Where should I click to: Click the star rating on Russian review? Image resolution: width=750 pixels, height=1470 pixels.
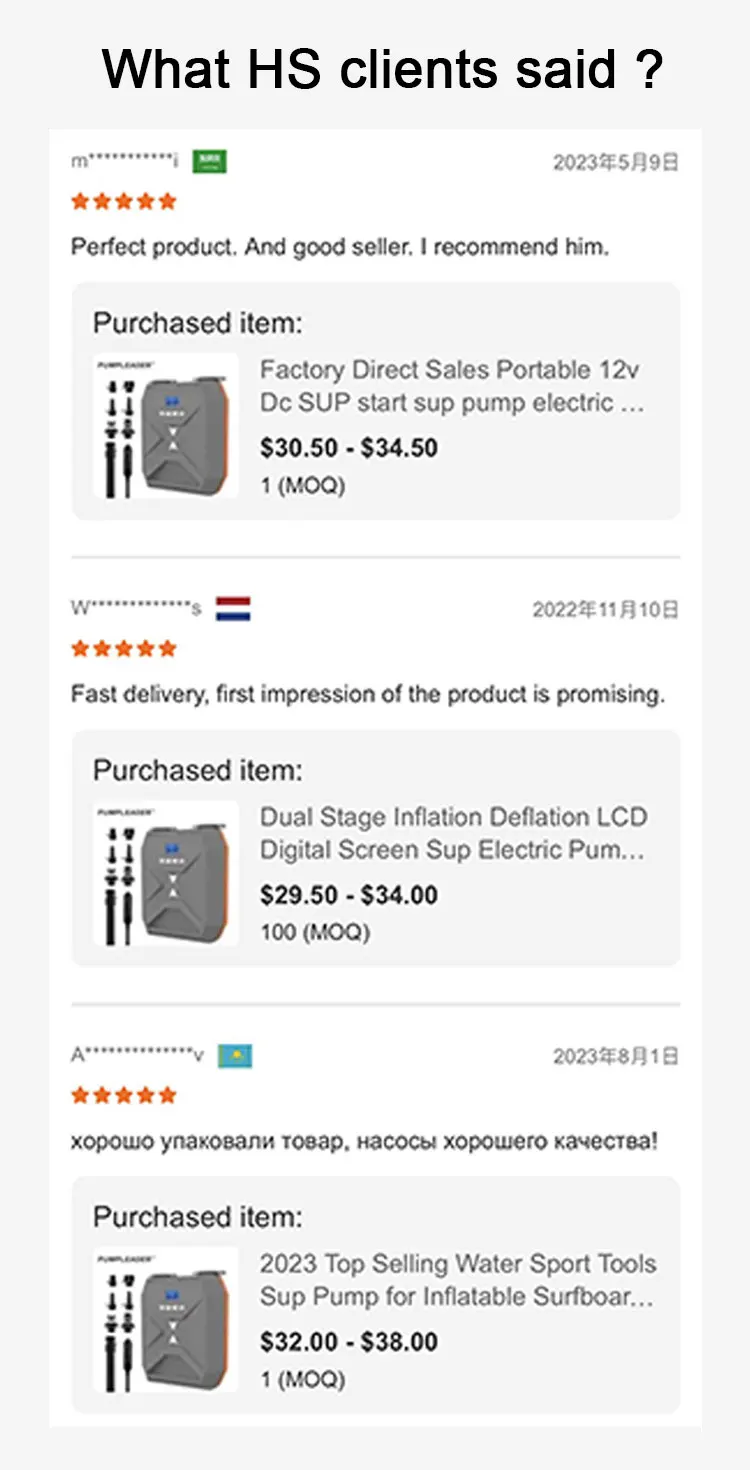point(124,1096)
